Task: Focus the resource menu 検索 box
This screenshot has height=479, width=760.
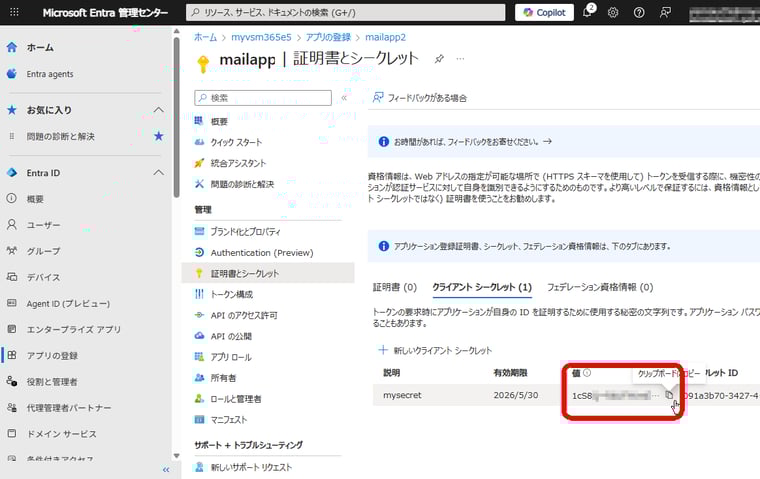Action: (263, 98)
